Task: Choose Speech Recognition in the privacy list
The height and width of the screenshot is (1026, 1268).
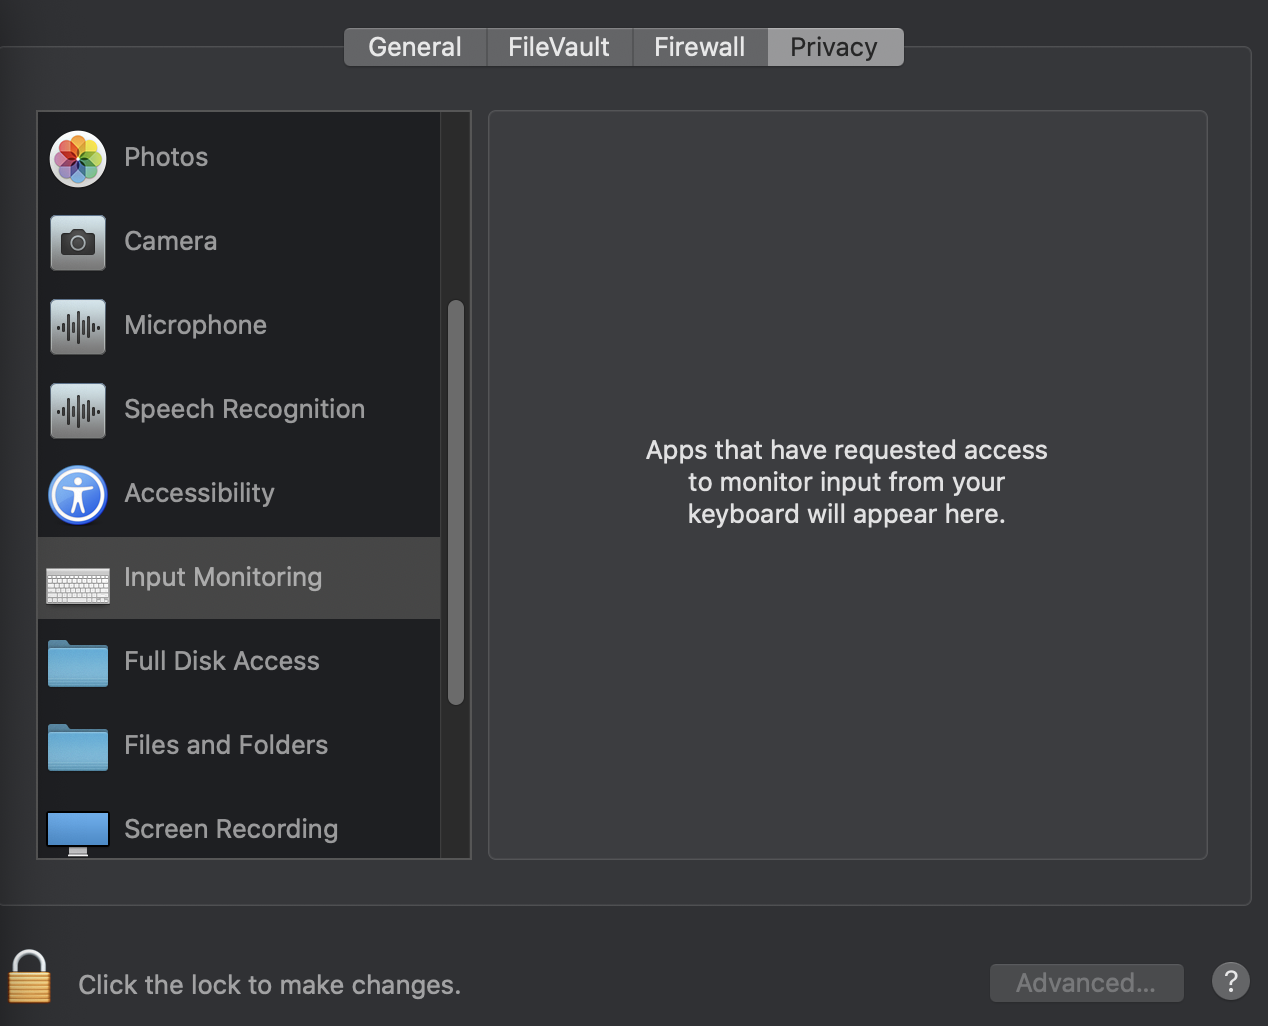Action: click(244, 409)
